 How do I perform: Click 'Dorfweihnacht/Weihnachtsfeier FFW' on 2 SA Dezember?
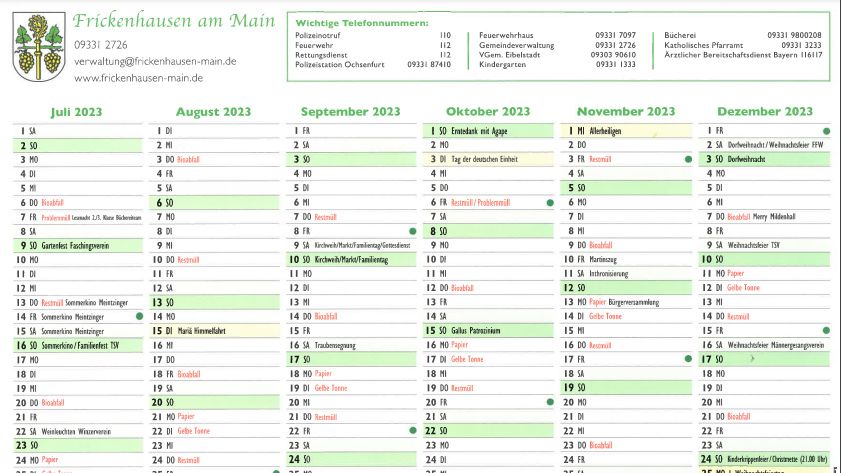click(x=776, y=145)
